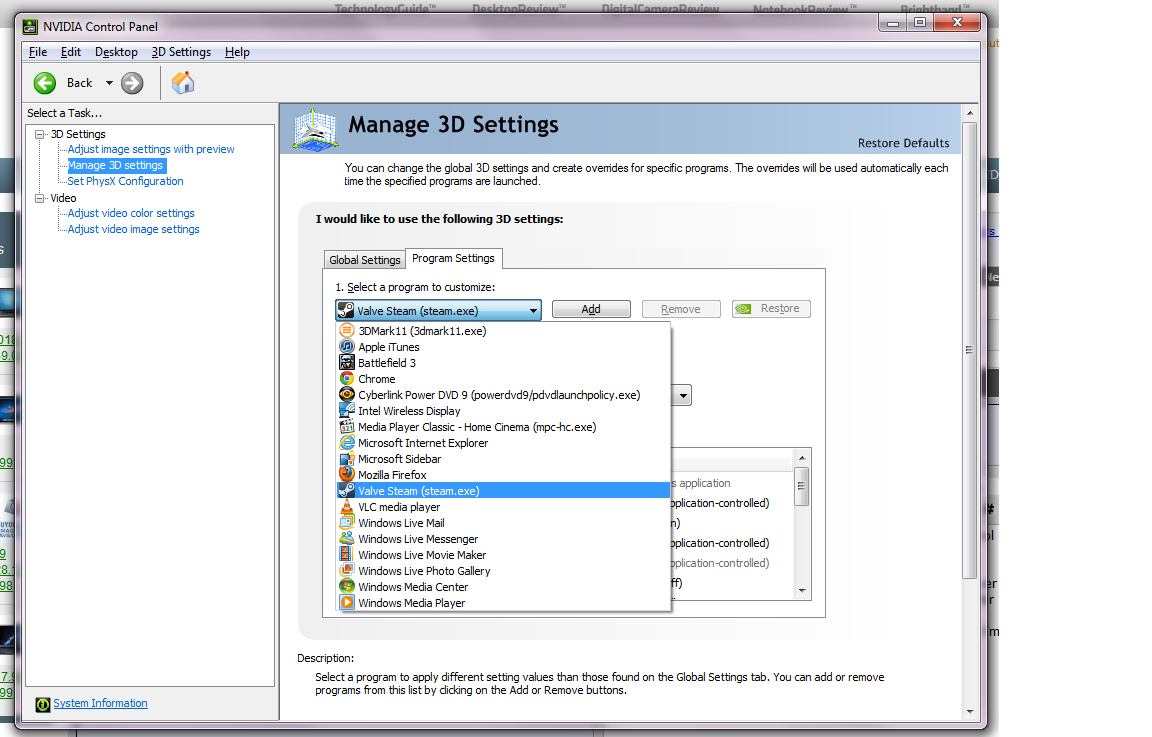Click the Microsoft Sidebar icon
This screenshot has height=737, width=1152.
[x=347, y=459]
